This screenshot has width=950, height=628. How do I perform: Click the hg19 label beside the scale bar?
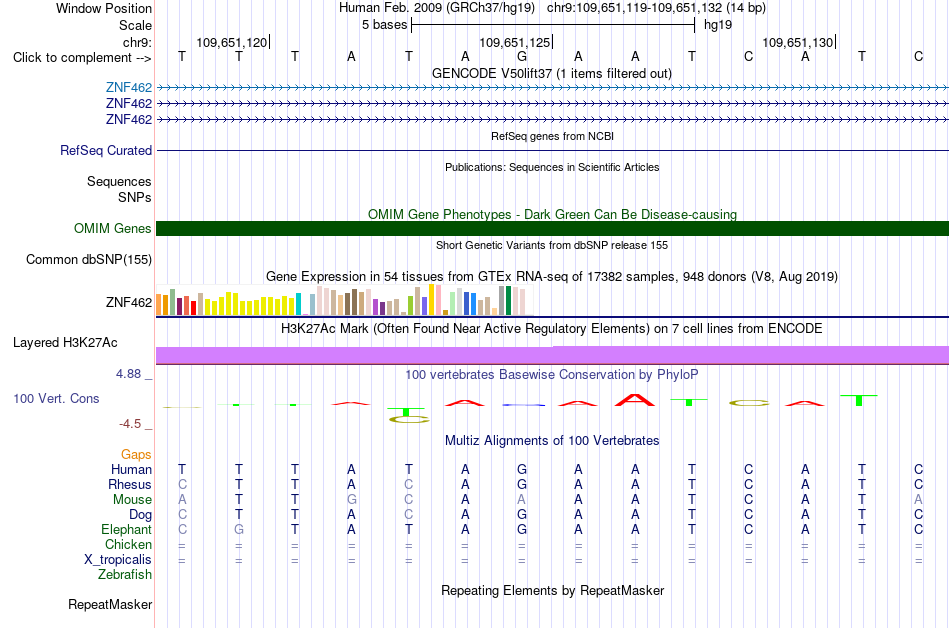[x=718, y=25]
